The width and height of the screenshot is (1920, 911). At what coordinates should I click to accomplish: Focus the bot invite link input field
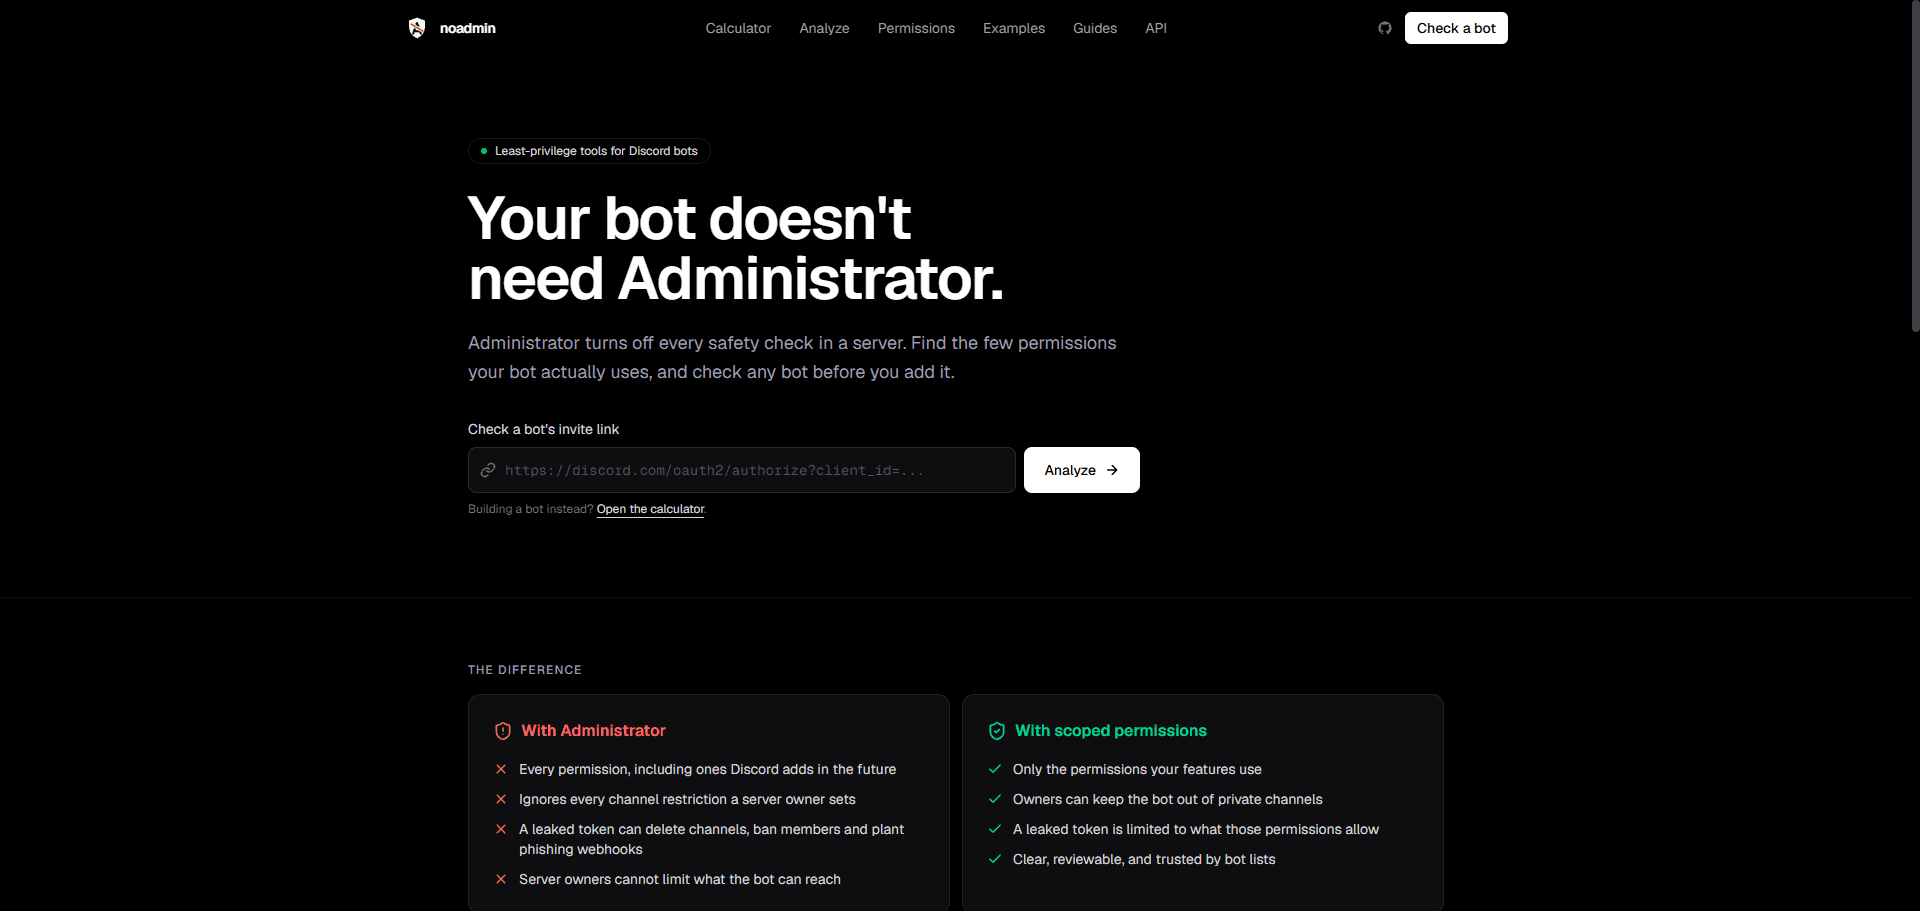[x=742, y=470]
